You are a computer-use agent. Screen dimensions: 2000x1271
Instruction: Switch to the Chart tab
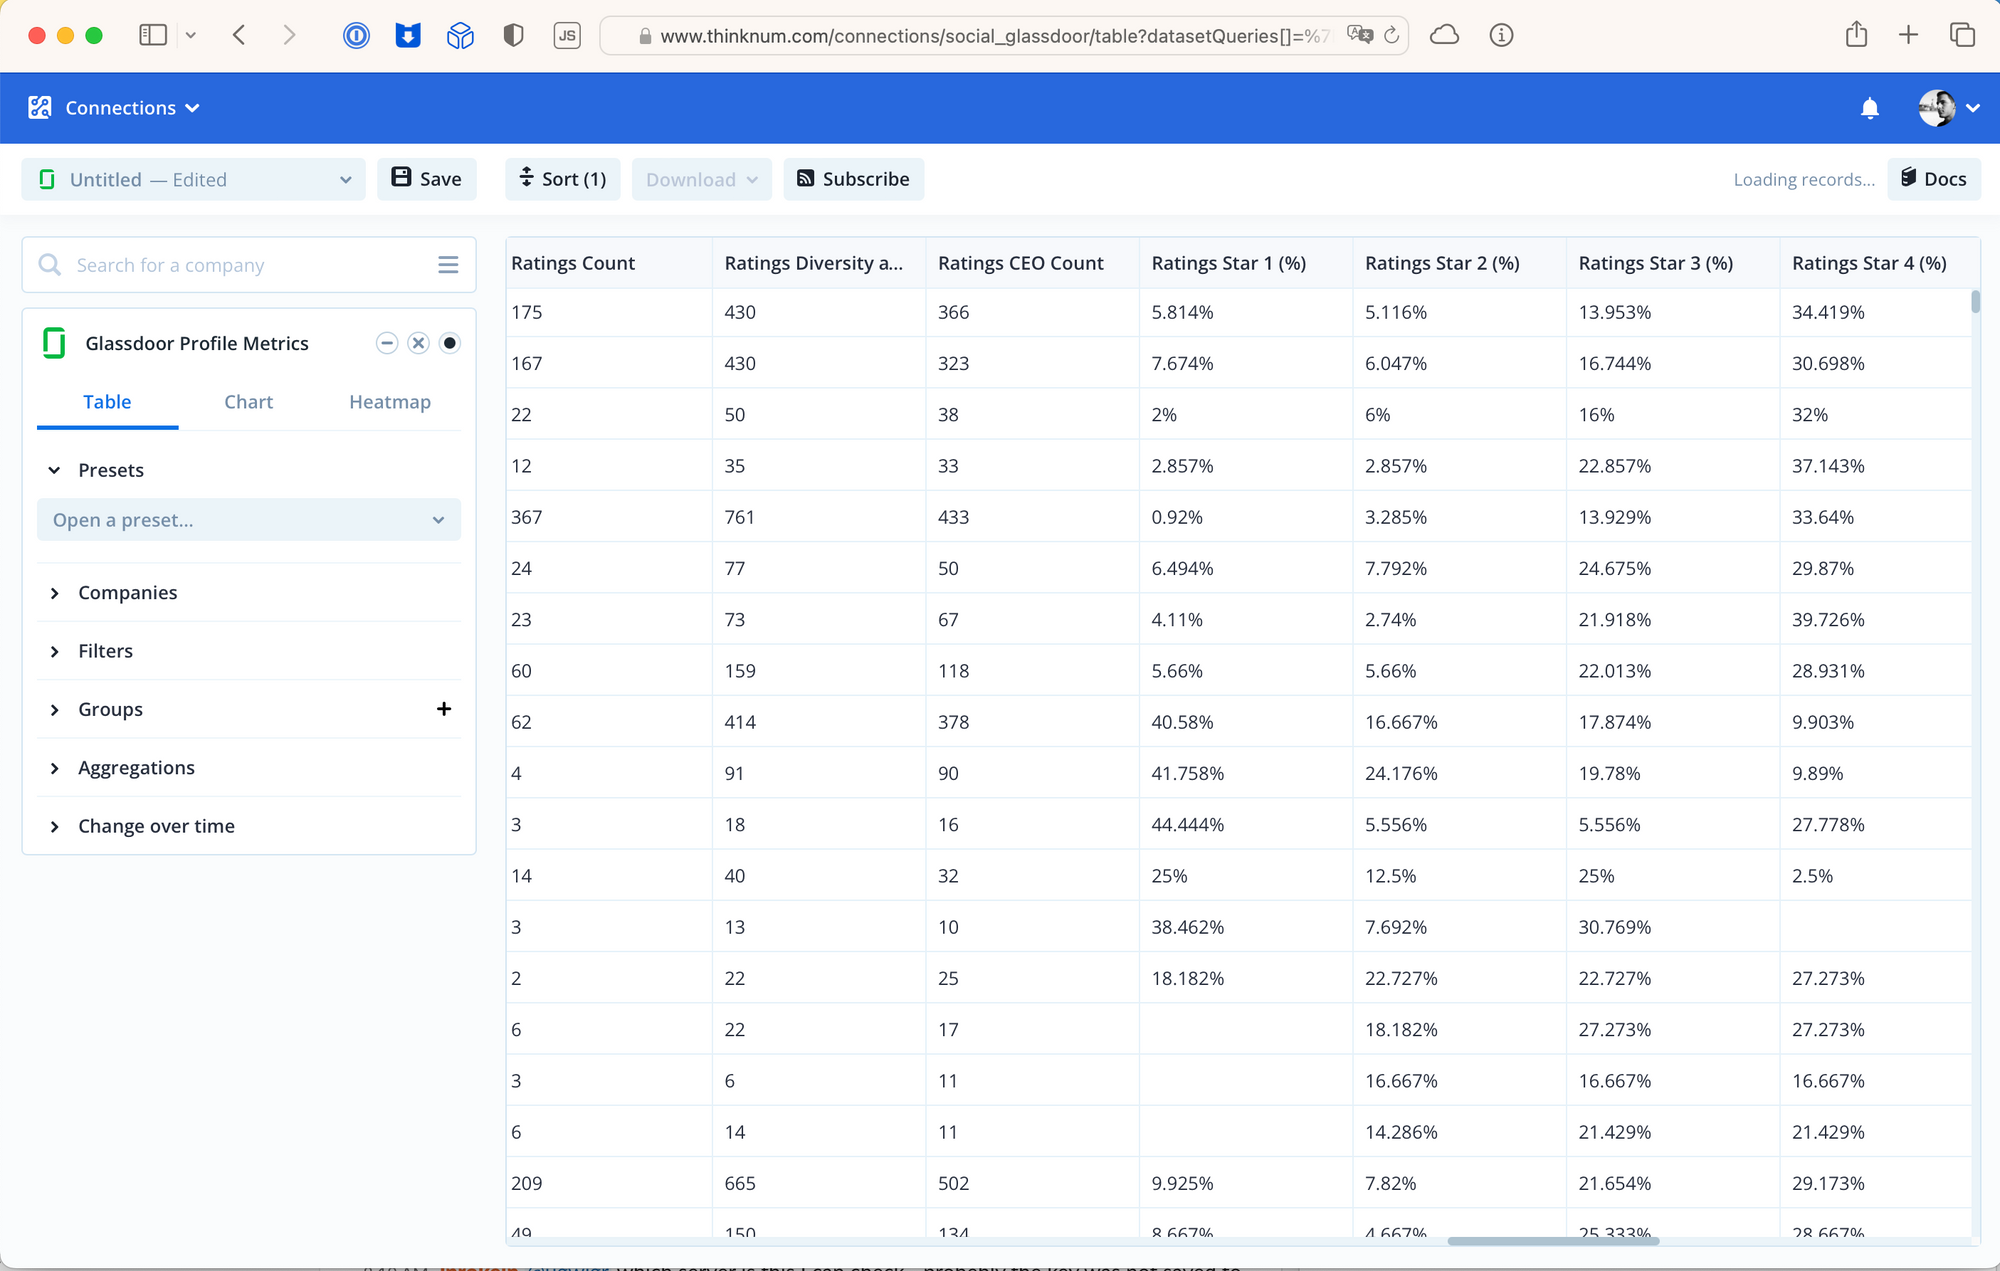(248, 402)
